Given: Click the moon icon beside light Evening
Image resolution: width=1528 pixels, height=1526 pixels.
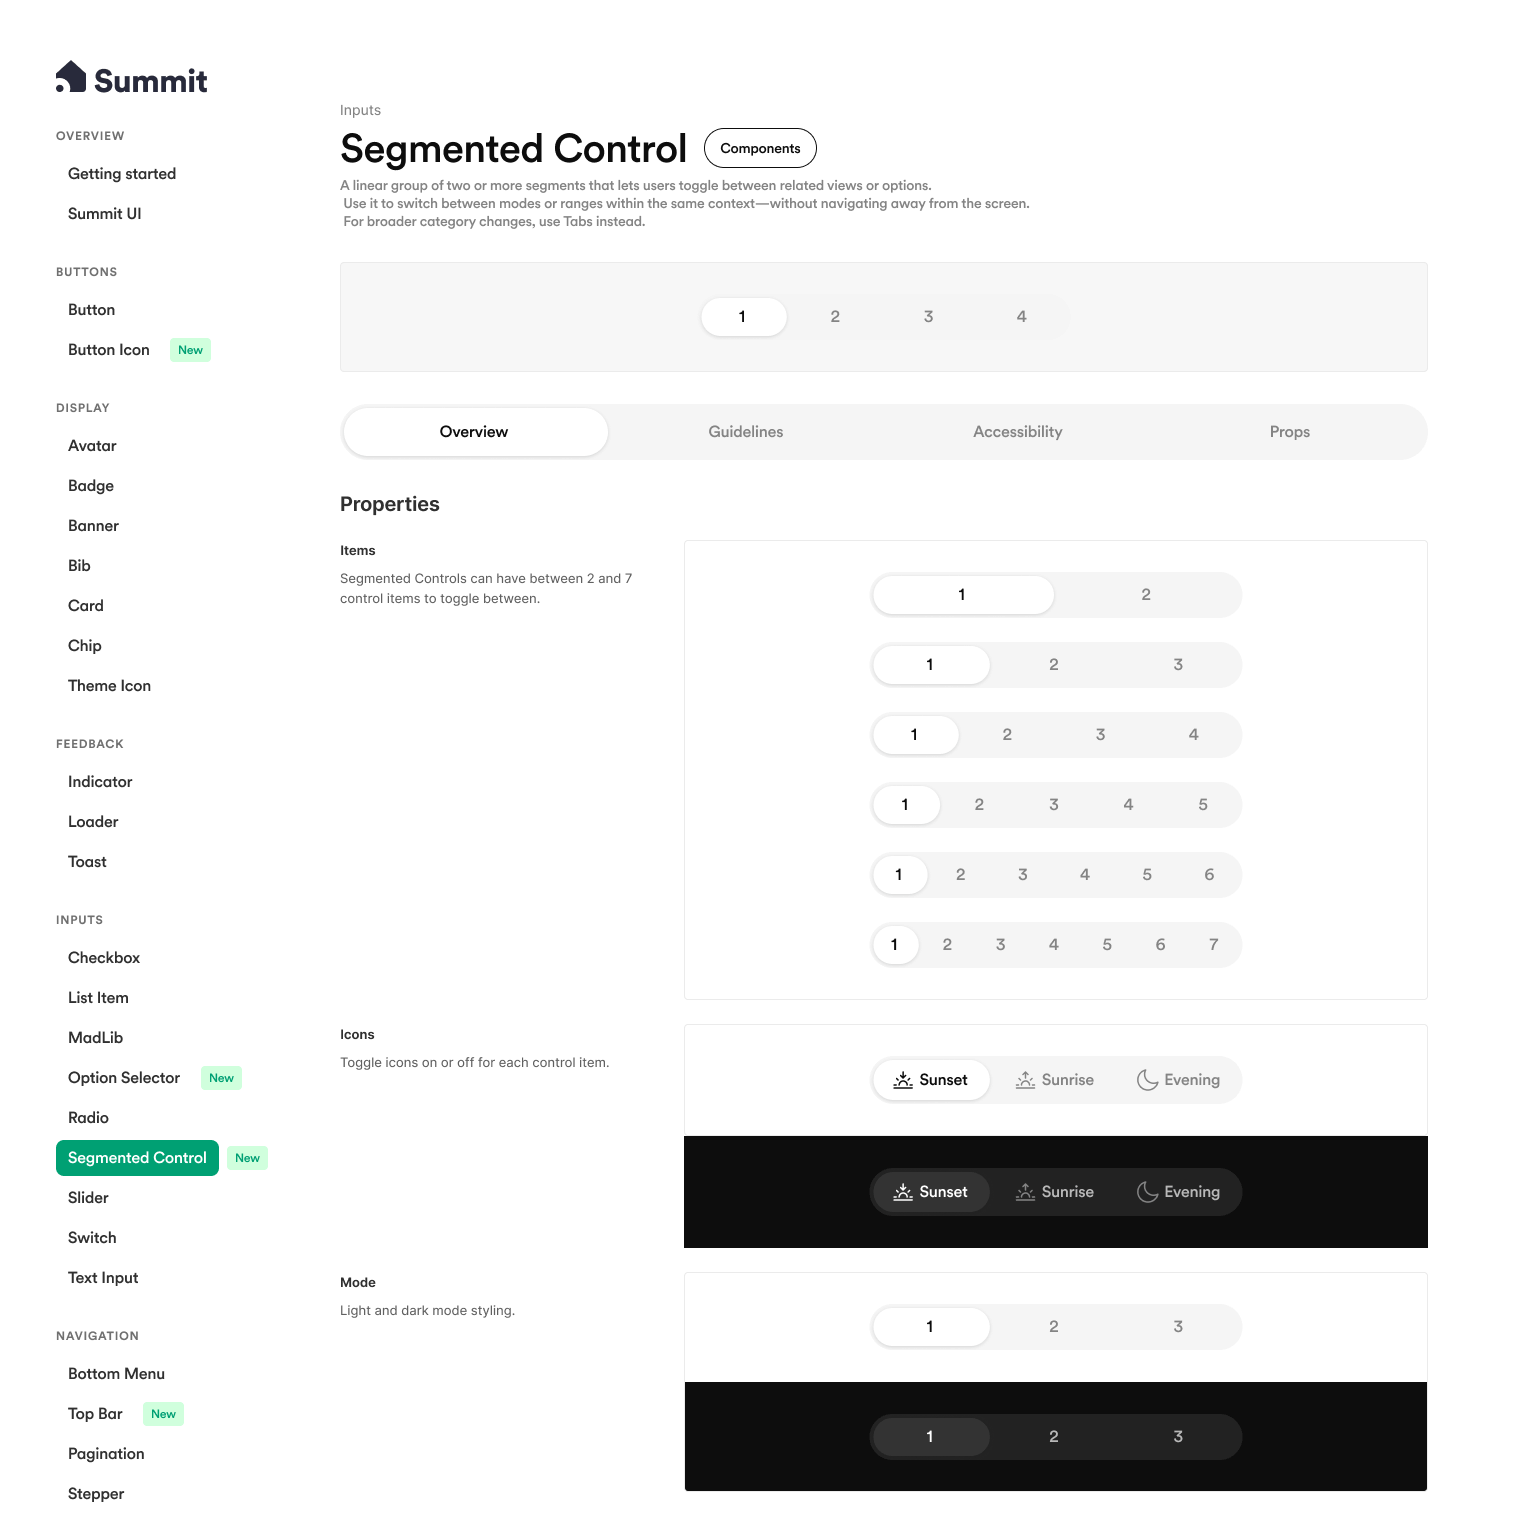Looking at the screenshot, I should pyautogui.click(x=1147, y=1080).
